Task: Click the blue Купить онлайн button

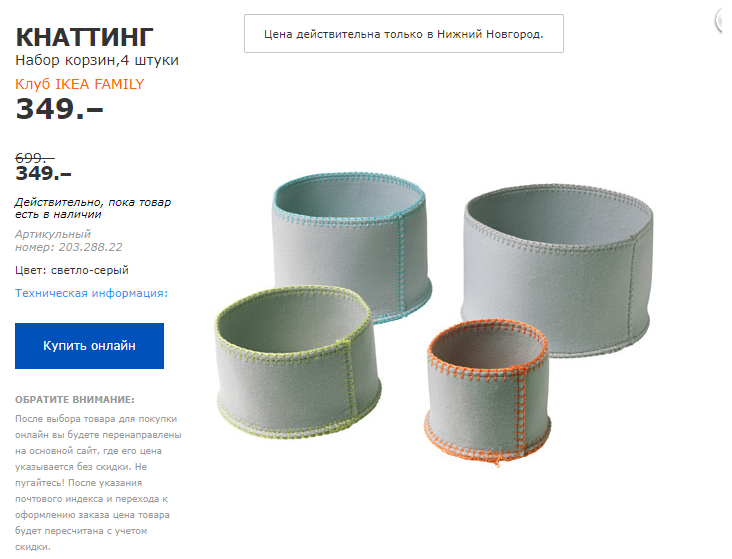Action: point(89,346)
